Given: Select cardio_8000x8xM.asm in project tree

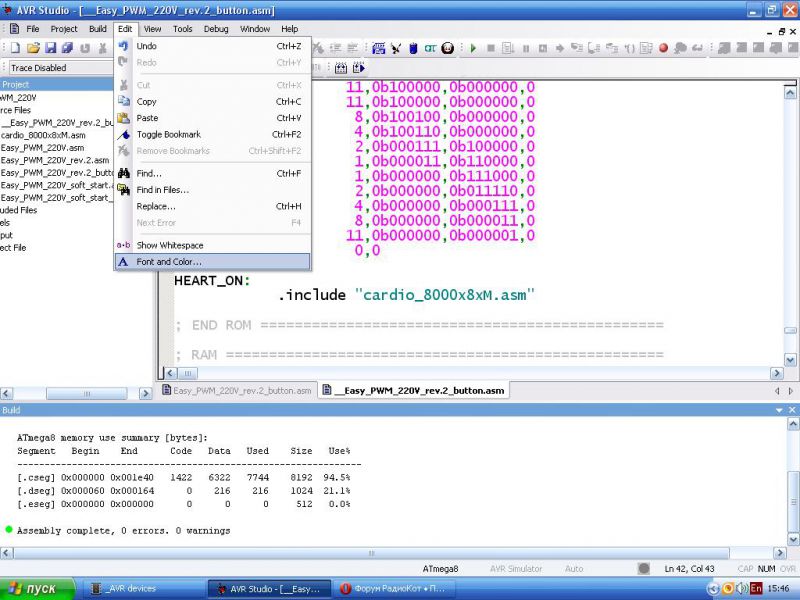Looking at the screenshot, I should [43, 135].
